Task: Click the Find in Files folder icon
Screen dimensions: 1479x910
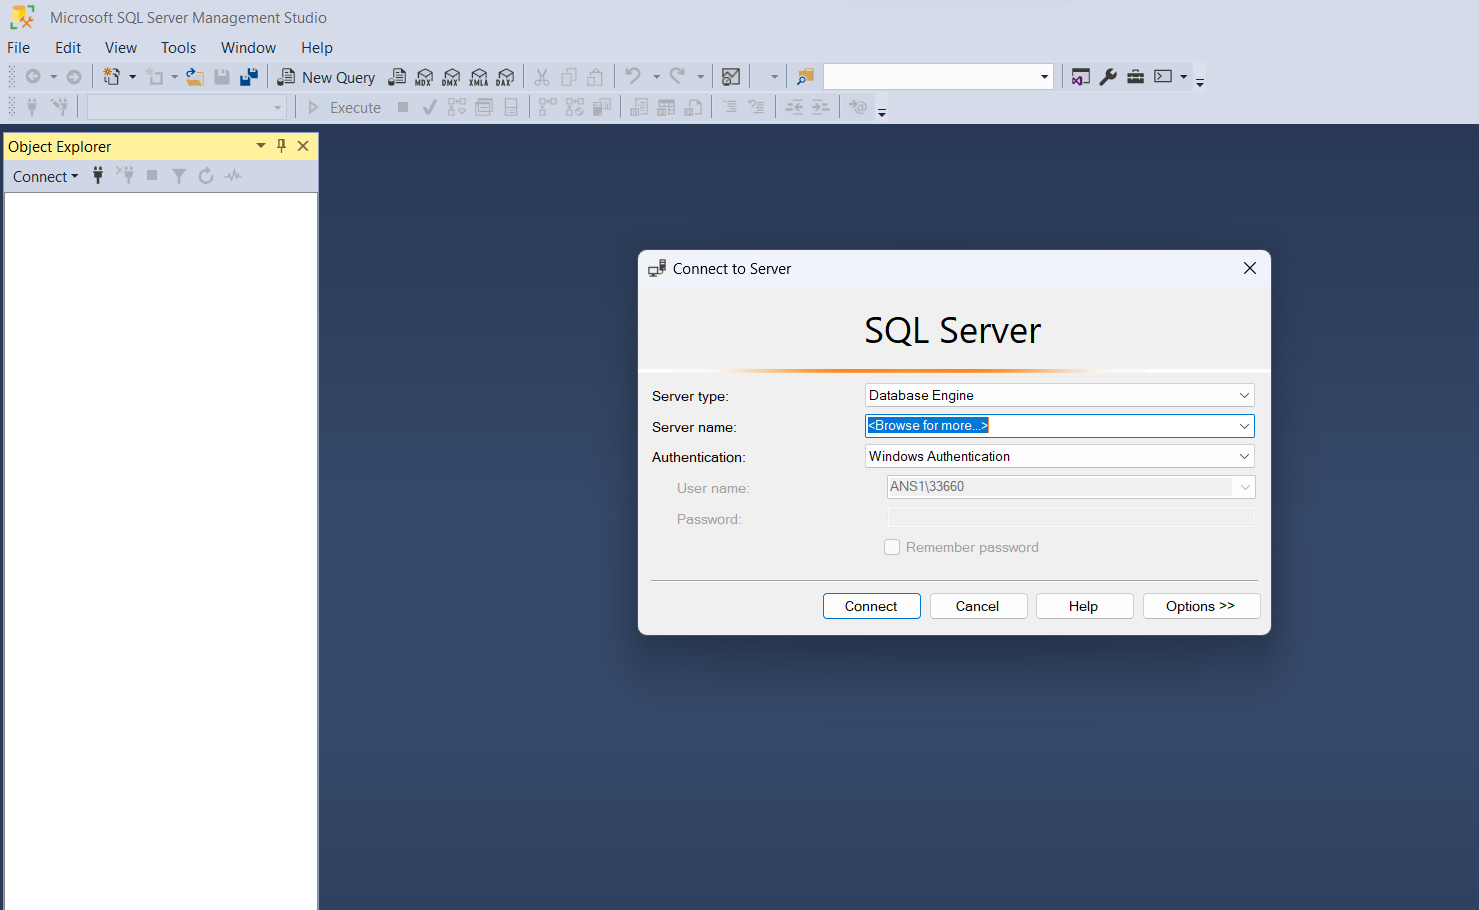Action: (x=805, y=77)
